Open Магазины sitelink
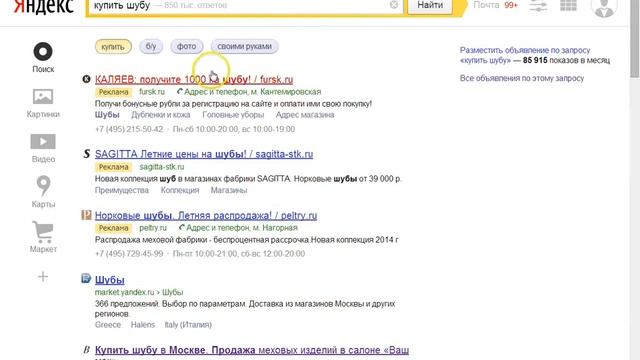Viewport: 640px width, 360px height. (229, 190)
